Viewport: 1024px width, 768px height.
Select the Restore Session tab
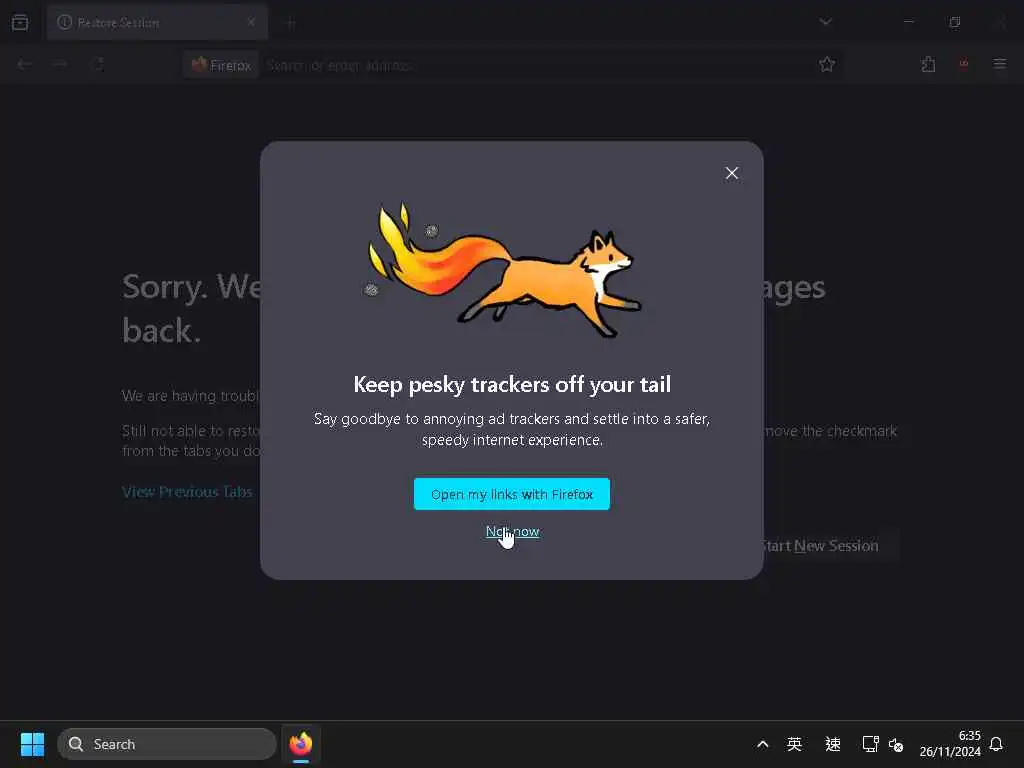157,23
